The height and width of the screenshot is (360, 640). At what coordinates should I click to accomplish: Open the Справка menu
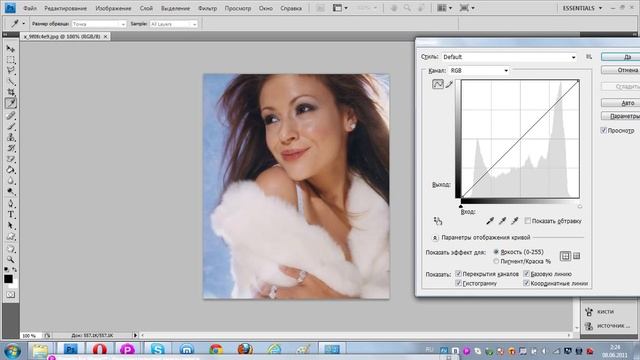tap(291, 8)
